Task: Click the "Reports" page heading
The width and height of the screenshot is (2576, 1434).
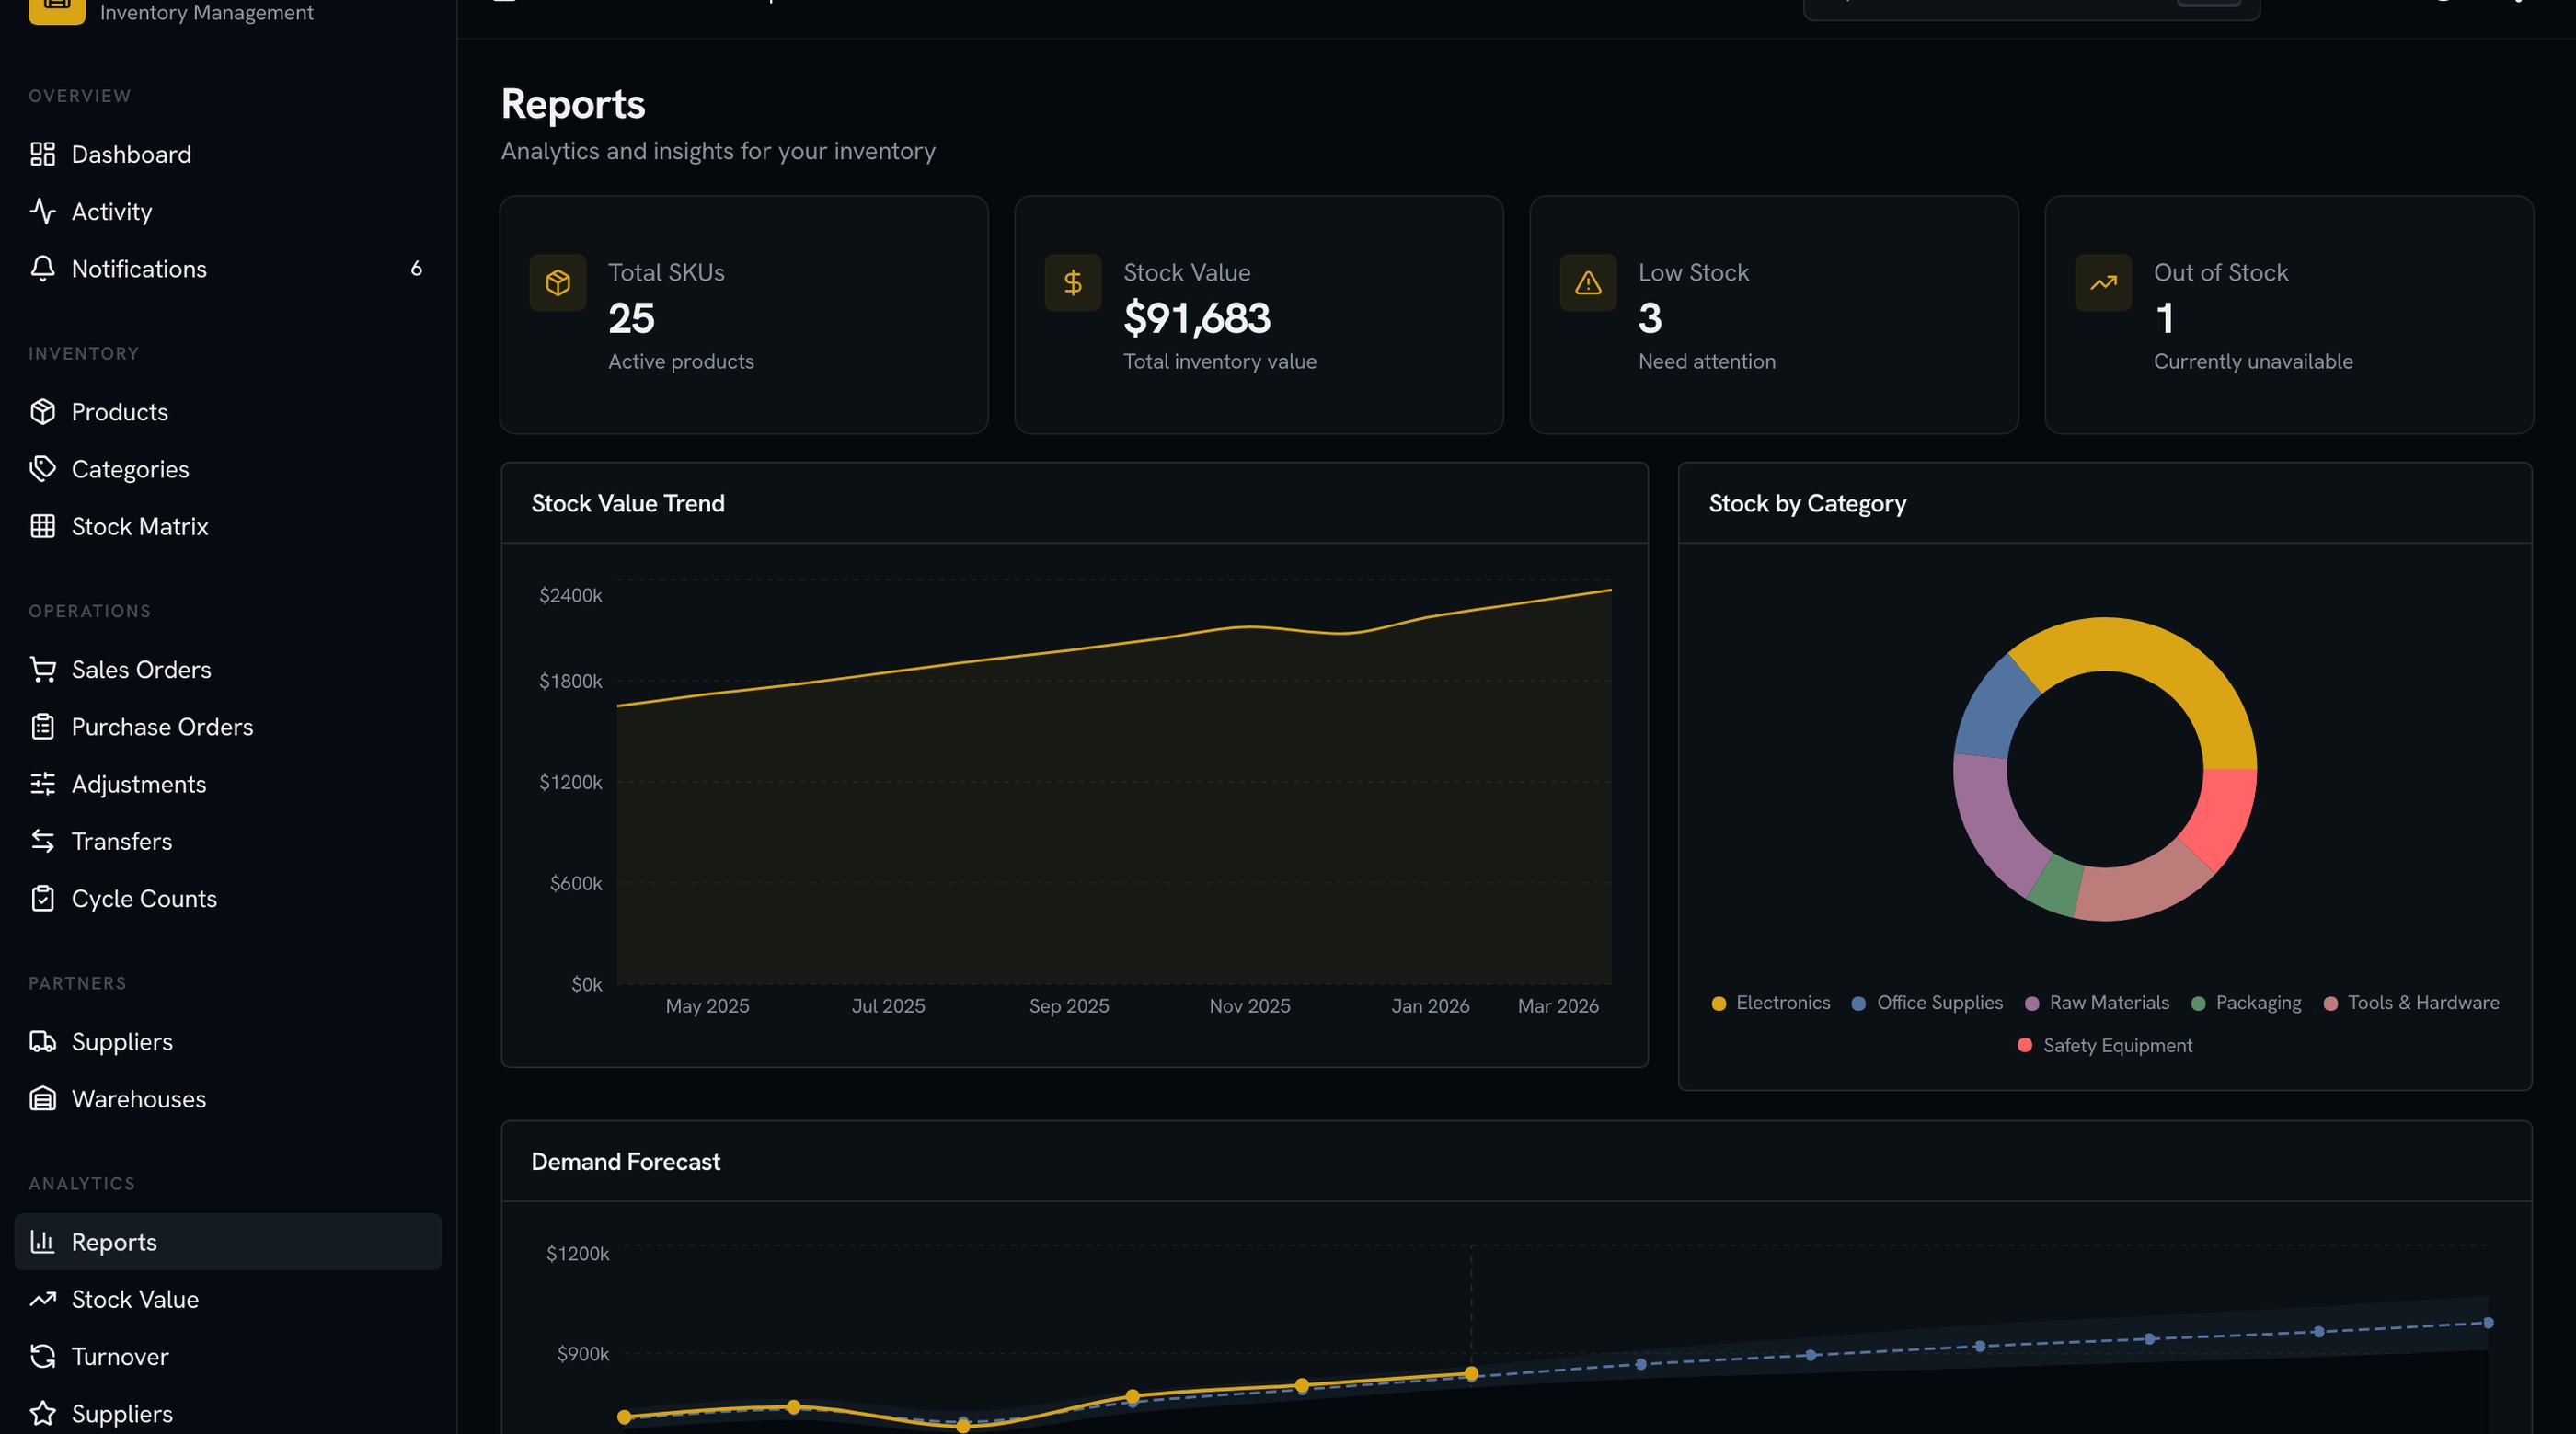Action: tap(573, 104)
